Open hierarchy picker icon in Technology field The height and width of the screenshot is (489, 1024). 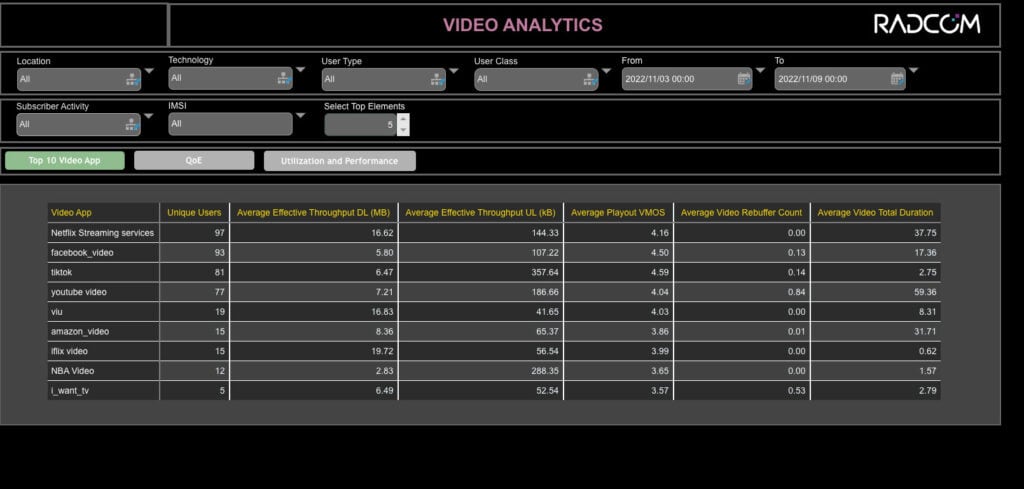(x=283, y=78)
